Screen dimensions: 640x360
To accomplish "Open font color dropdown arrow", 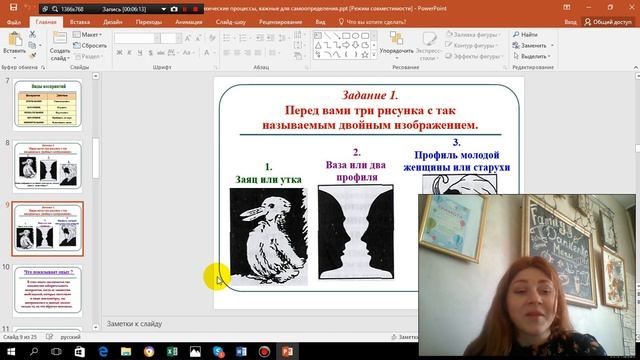I will (x=213, y=52).
